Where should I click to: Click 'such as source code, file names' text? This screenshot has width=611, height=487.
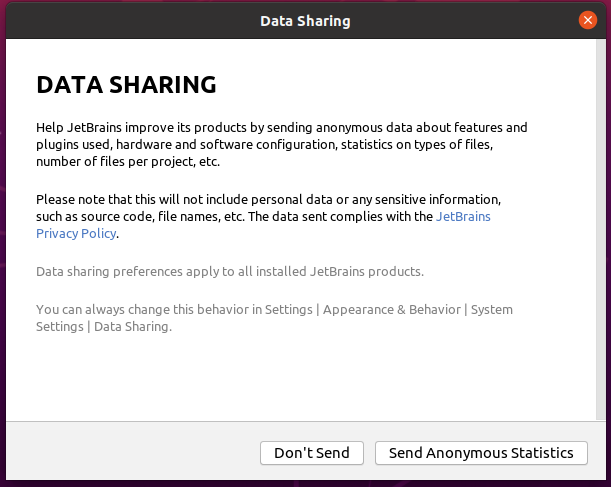point(140,216)
